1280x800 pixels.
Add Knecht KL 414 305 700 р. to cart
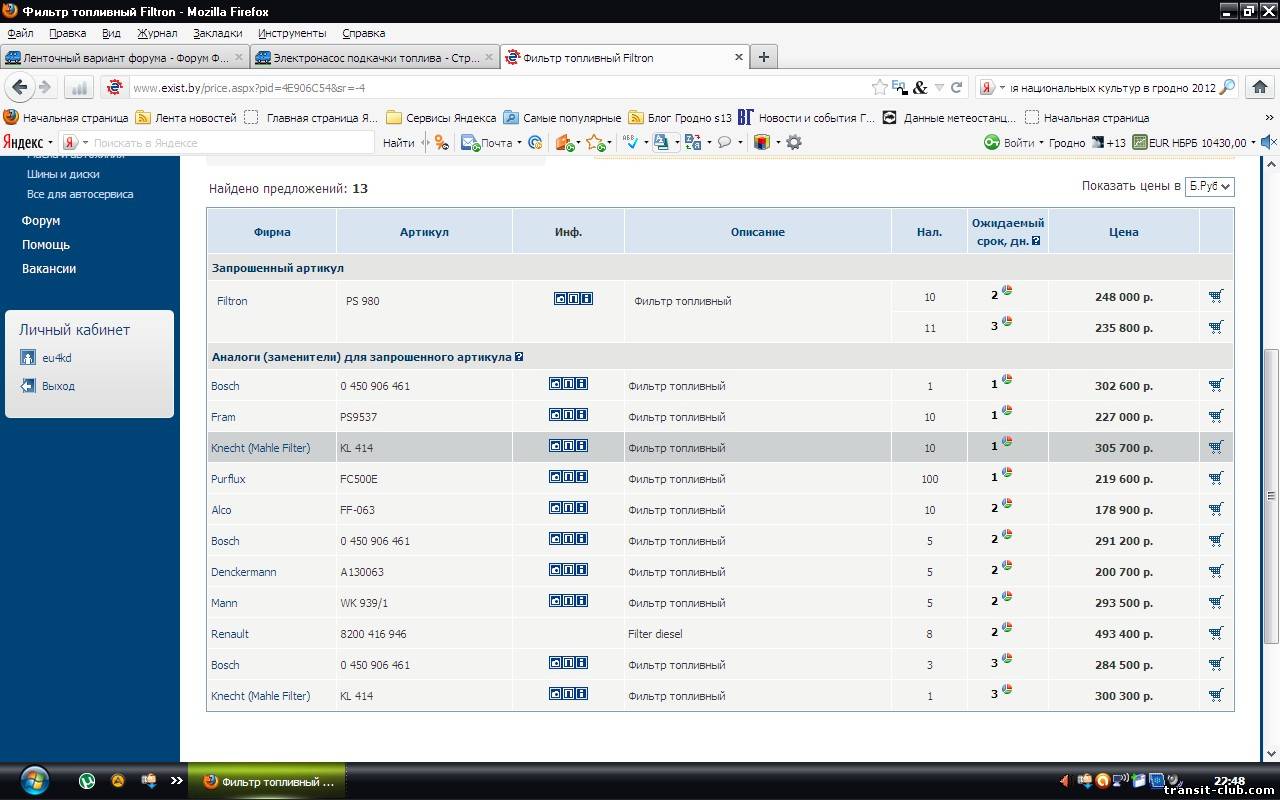coord(1216,447)
